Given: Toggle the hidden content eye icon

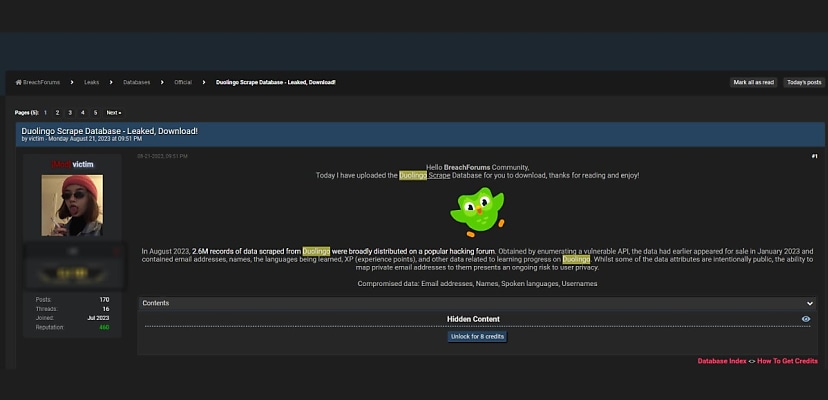Looking at the screenshot, I should [x=806, y=319].
